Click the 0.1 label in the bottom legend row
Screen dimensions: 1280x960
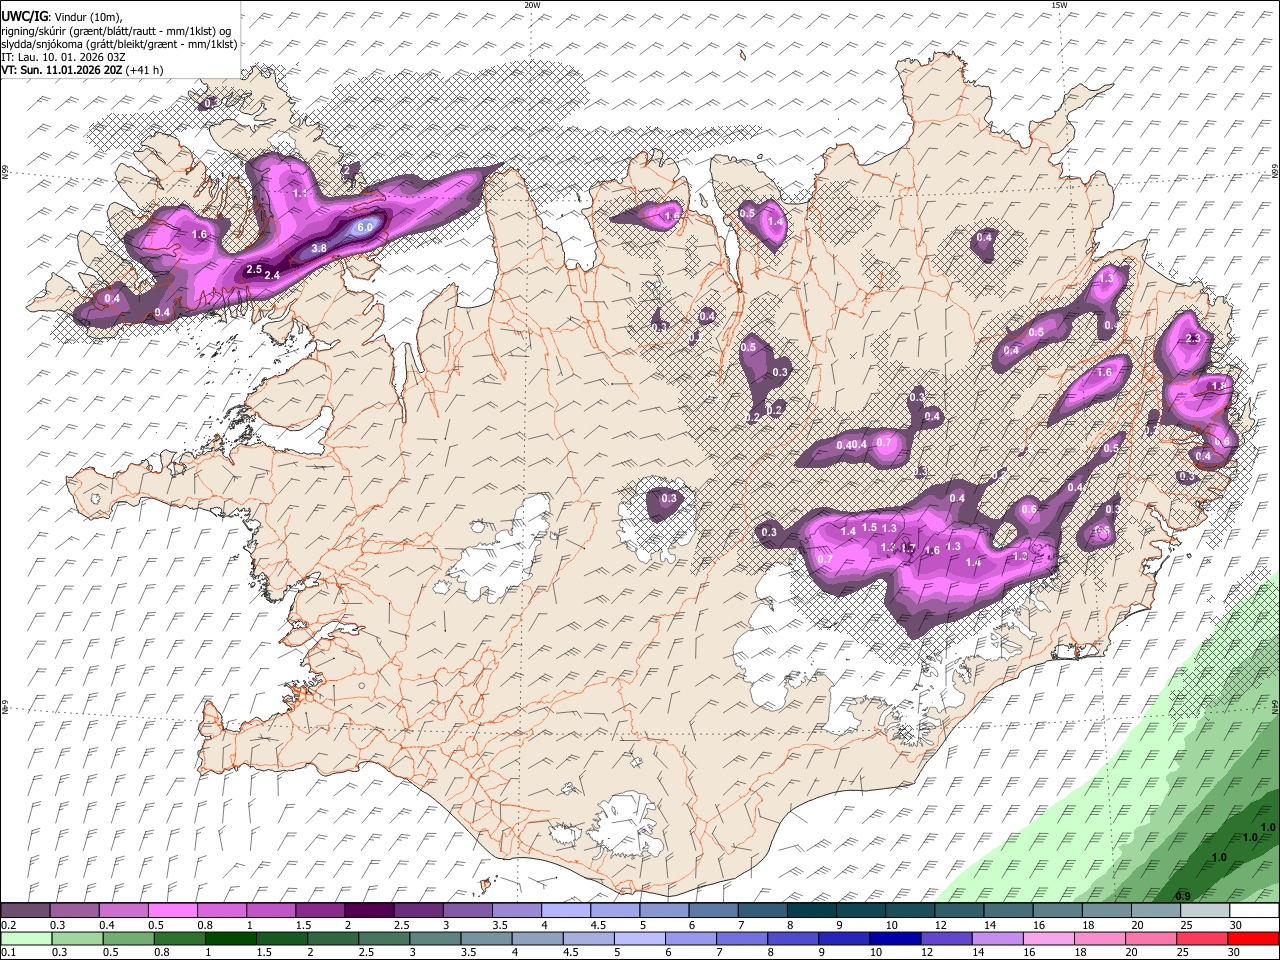9,952
